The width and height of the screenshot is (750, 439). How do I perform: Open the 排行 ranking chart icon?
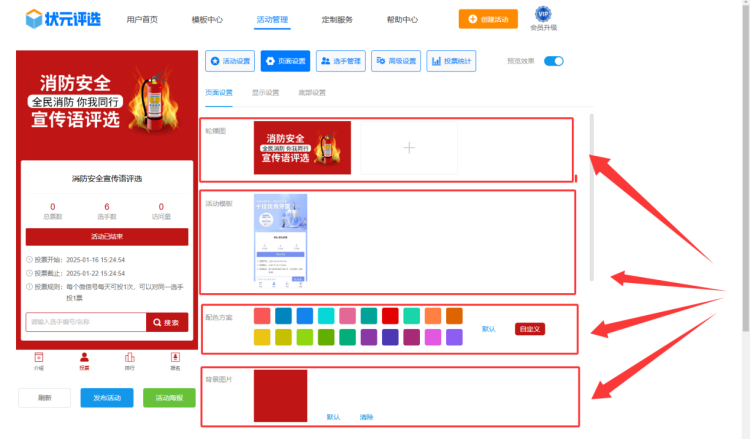coord(129,359)
